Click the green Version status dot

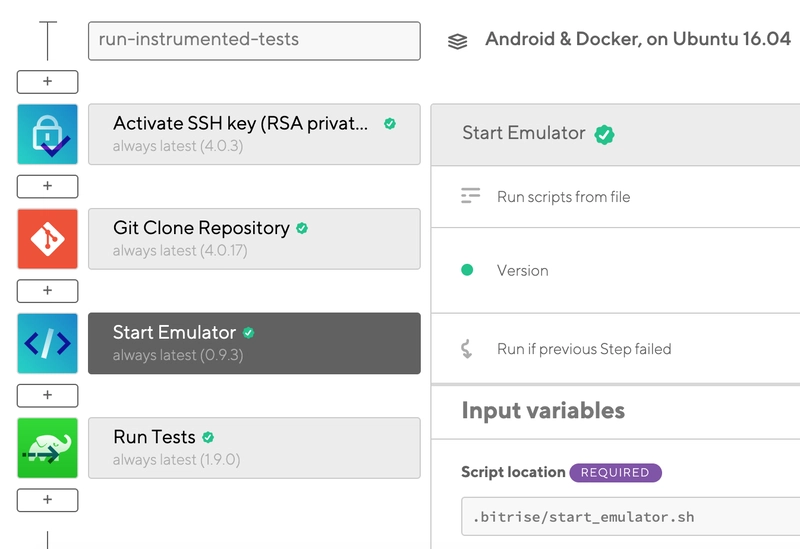pyautogui.click(x=467, y=270)
